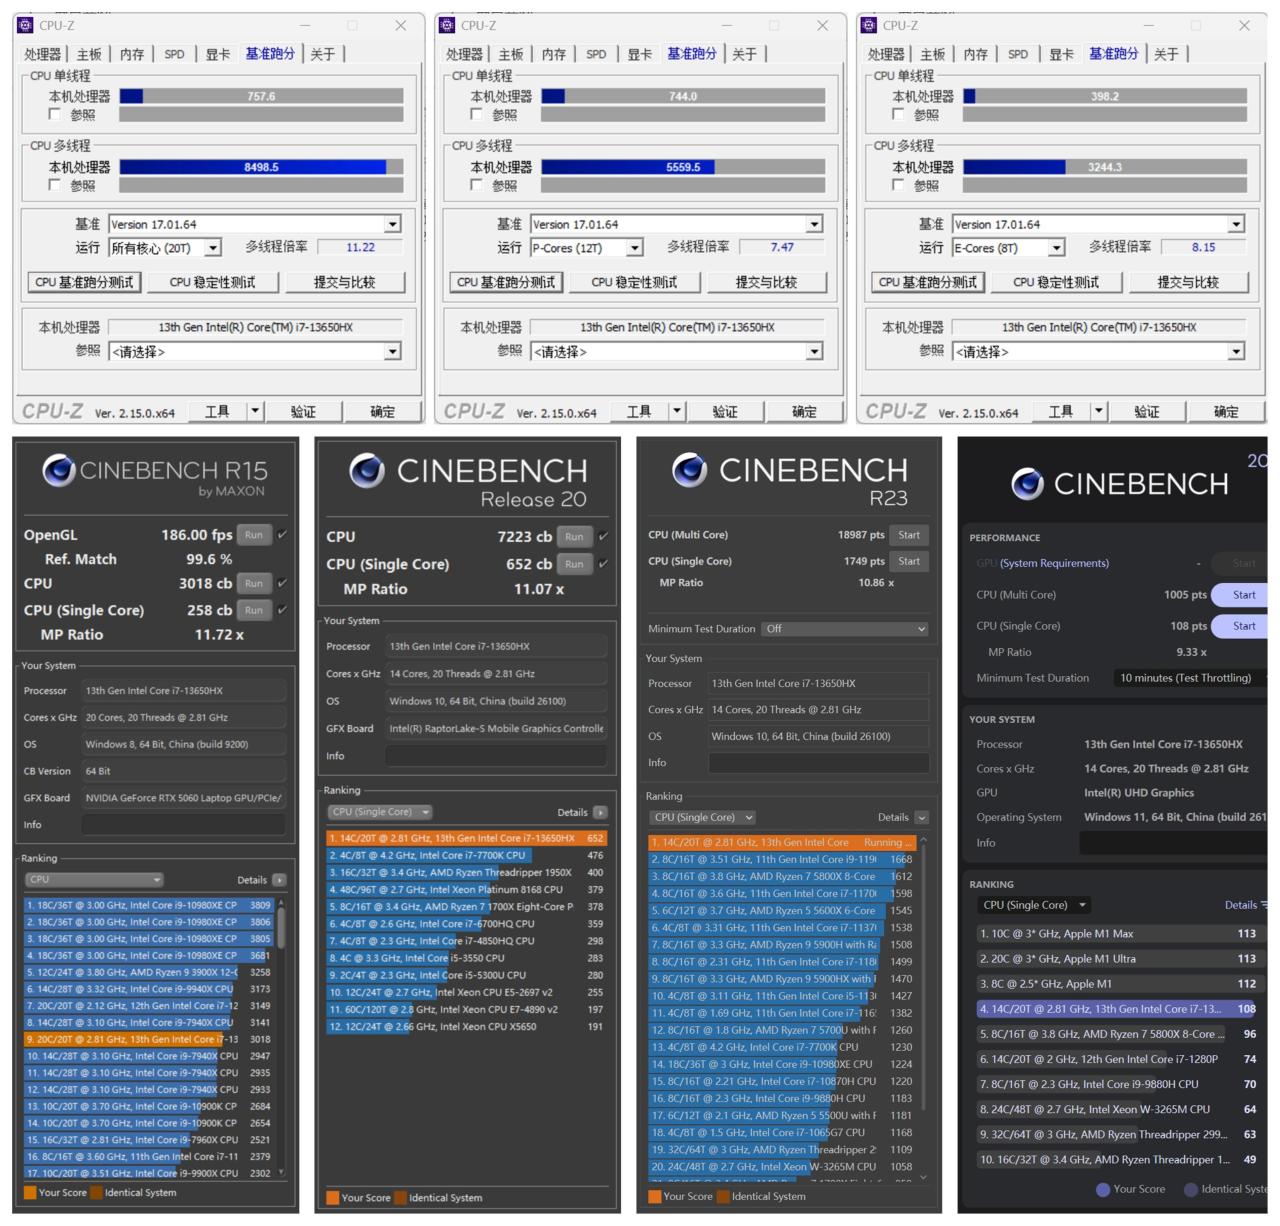Select the Apple M1 Max ranking row in Cinebench 2024
Viewport: 1280px width, 1226px height.
click(1120, 933)
